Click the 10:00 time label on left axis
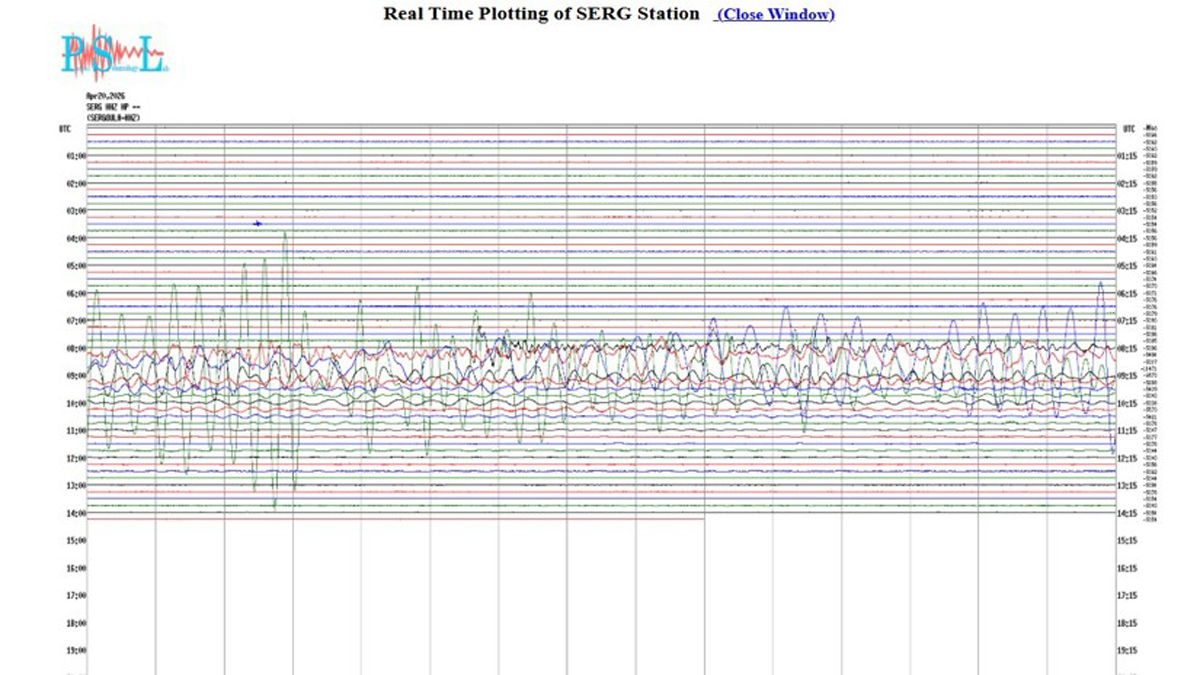Screen dimensions: 1200x675 (x=75, y=404)
